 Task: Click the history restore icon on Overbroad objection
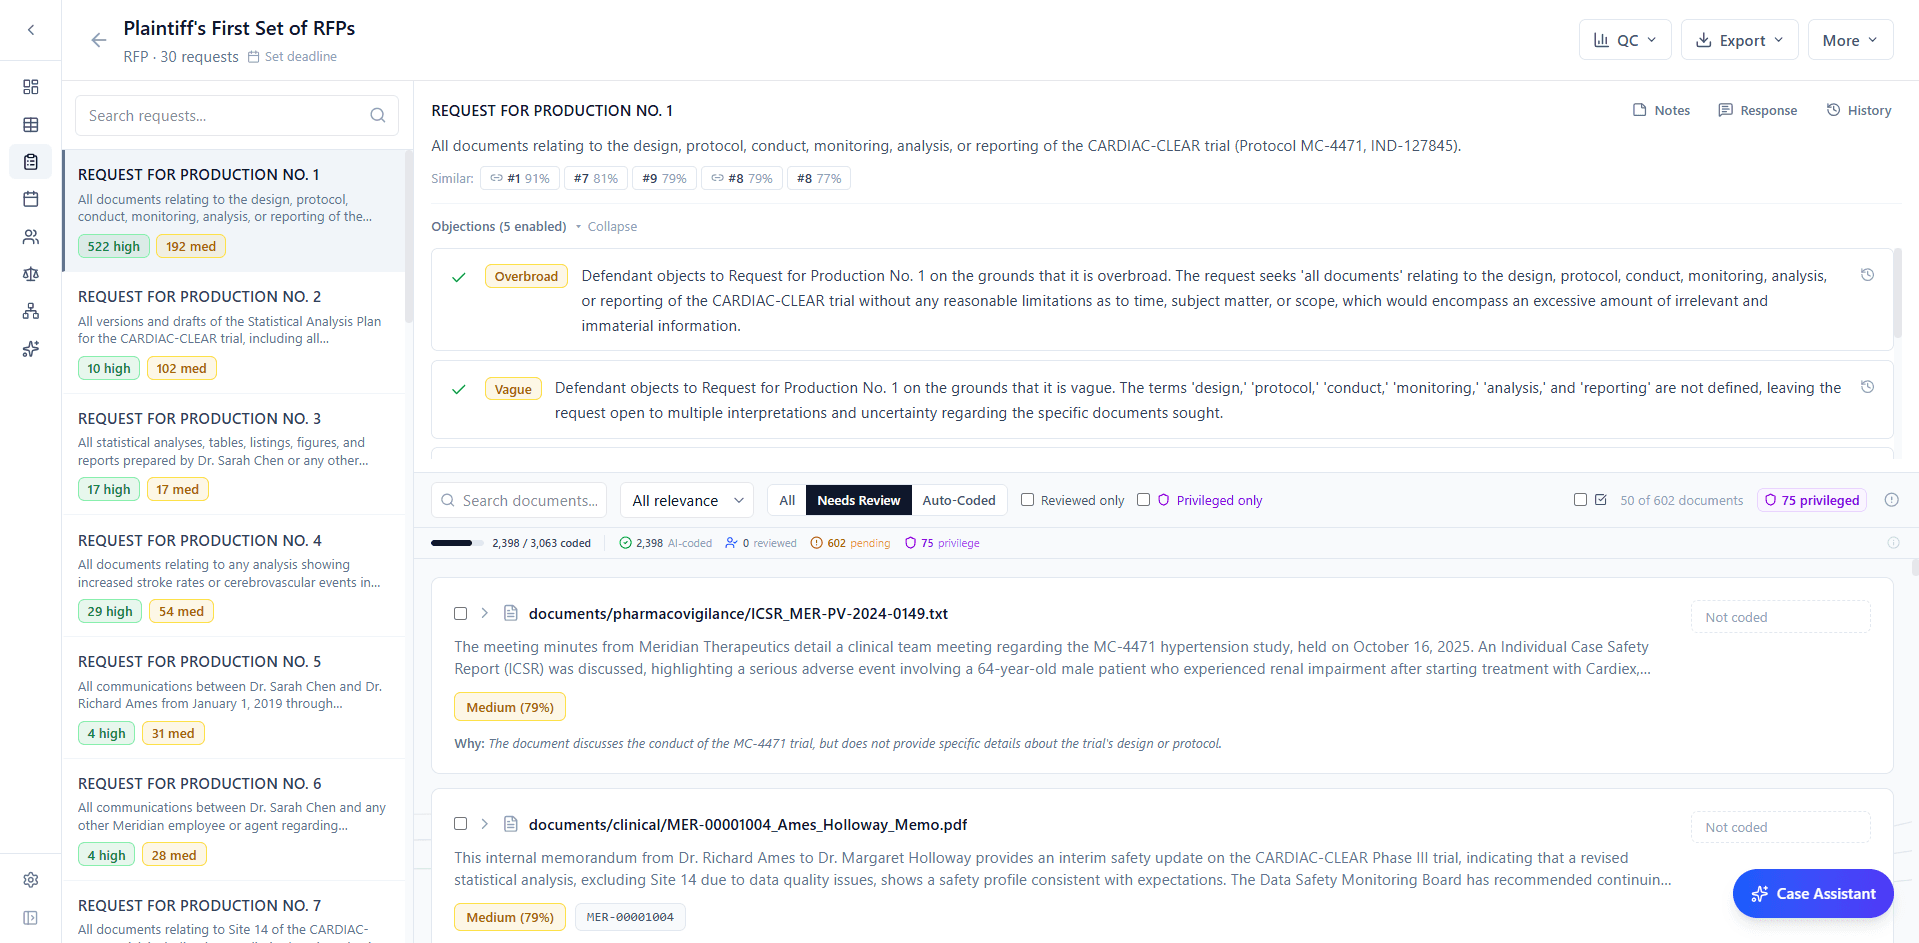pyautogui.click(x=1868, y=274)
